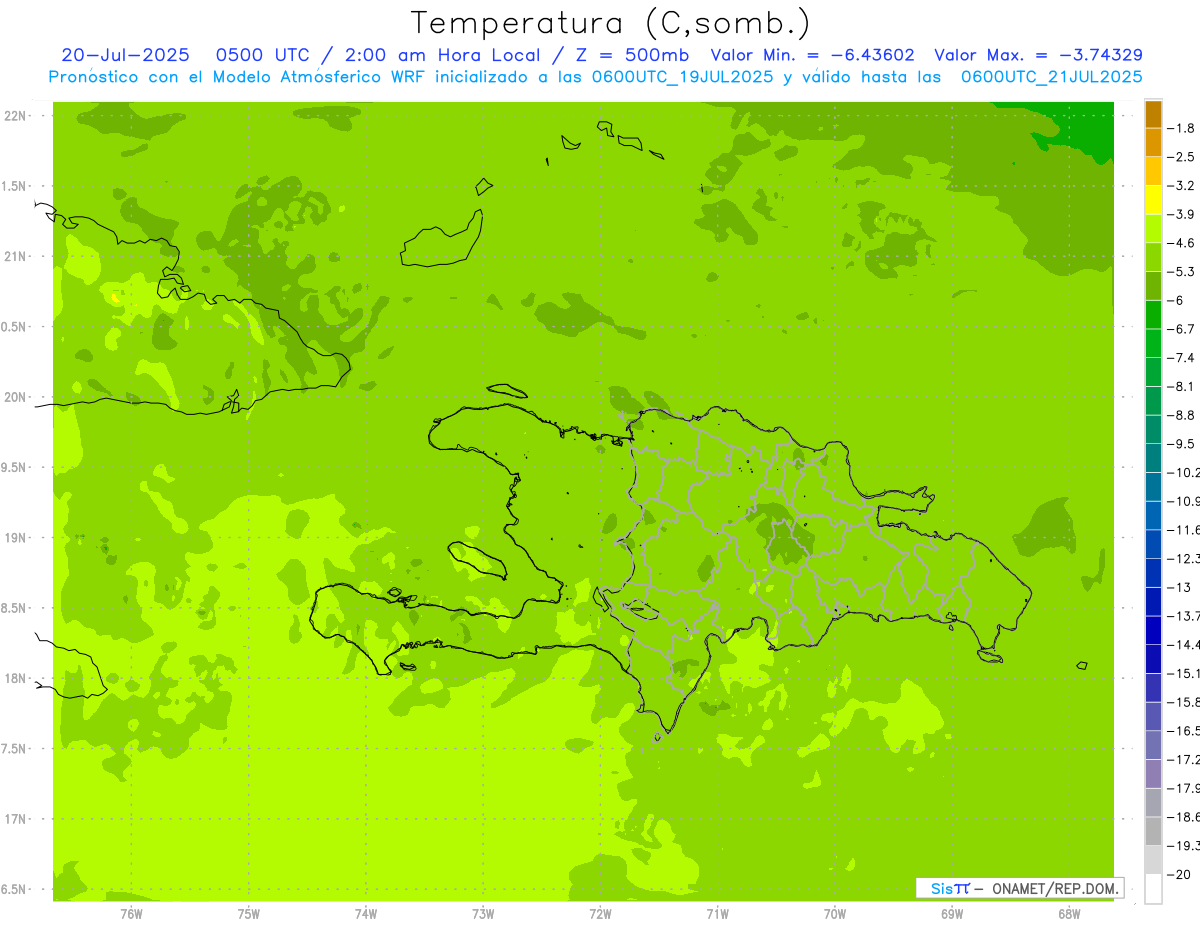
Task: Select the dark orange swatch above -1.8
Action: pos(1154,114)
